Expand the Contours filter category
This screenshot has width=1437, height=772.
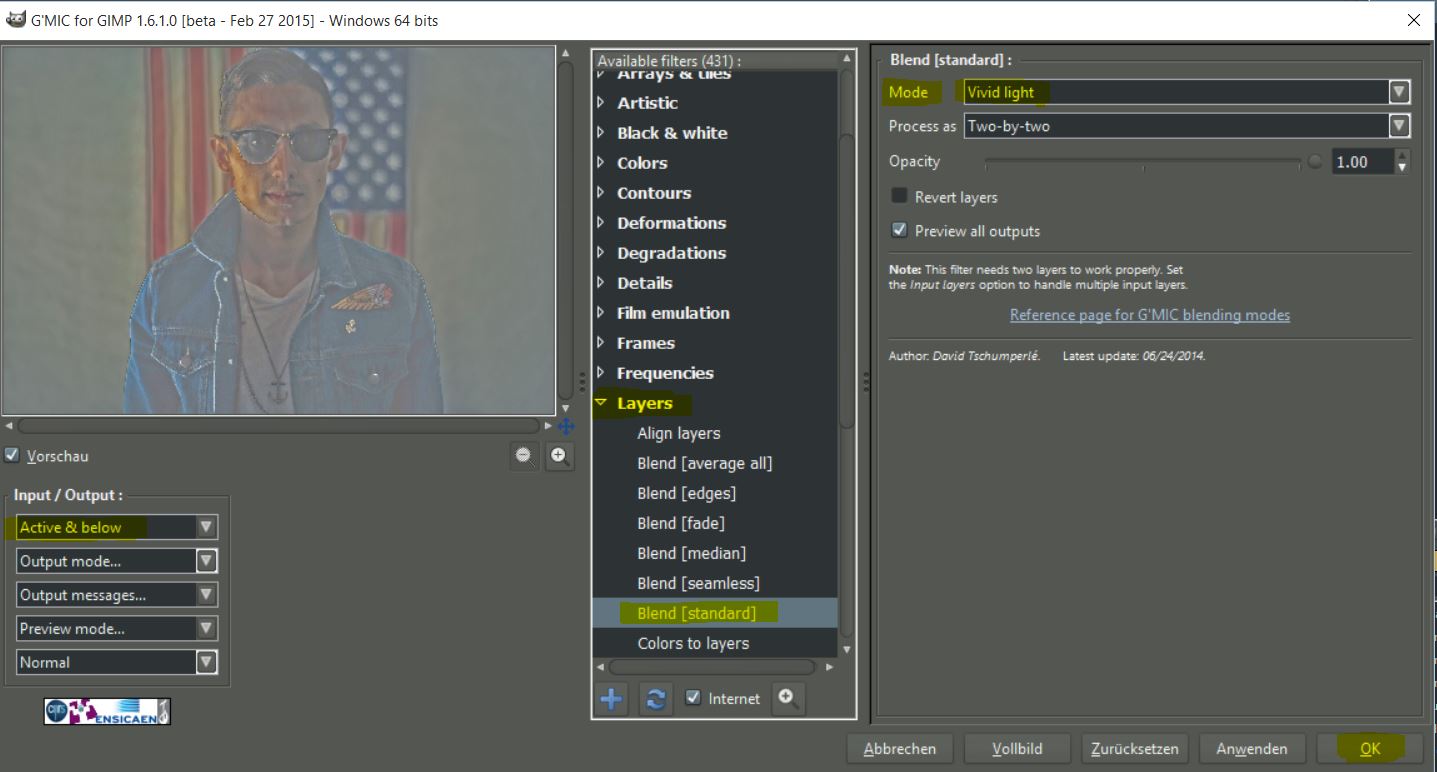click(600, 193)
